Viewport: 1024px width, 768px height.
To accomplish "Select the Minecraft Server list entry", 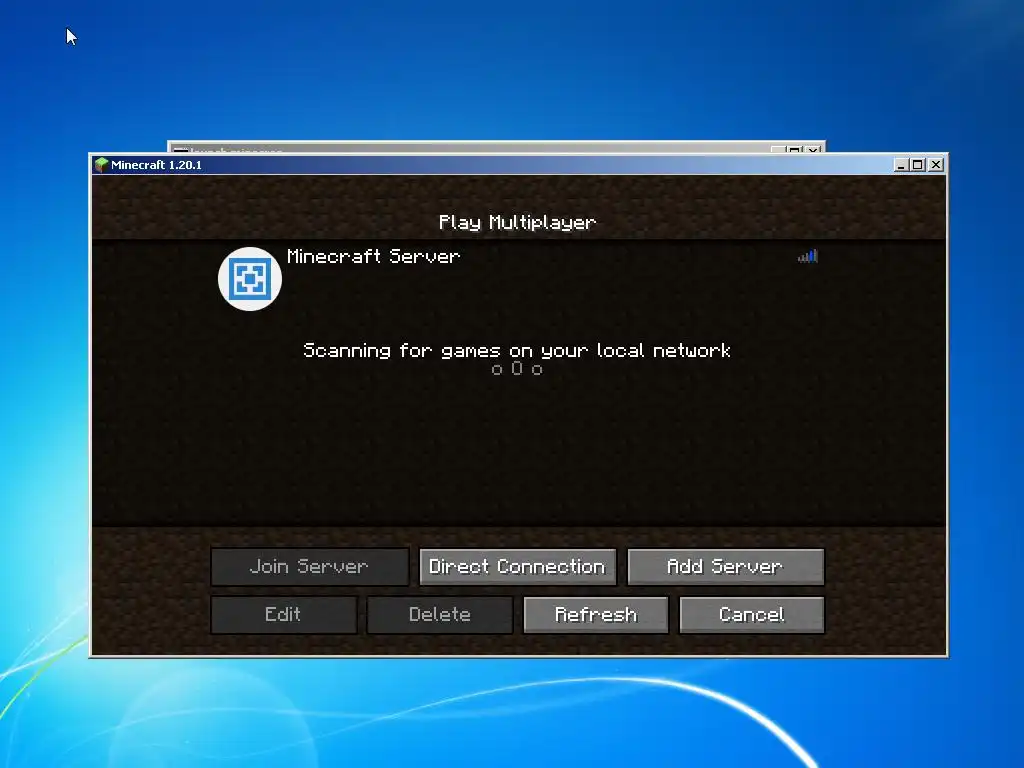I will pyautogui.click(x=517, y=279).
